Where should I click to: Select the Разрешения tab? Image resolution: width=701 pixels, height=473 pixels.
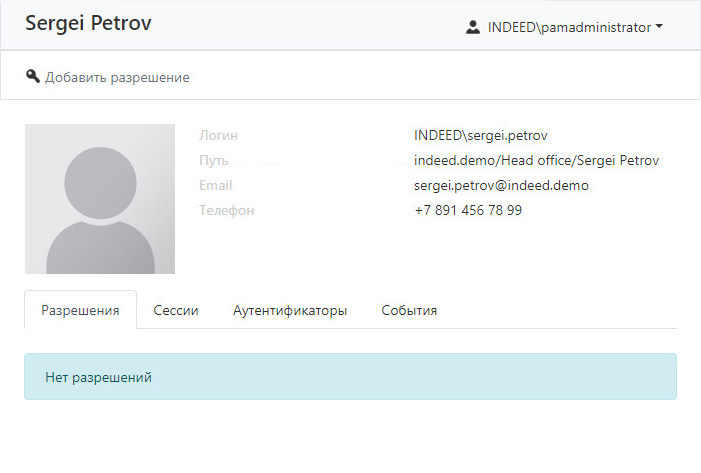click(x=80, y=310)
